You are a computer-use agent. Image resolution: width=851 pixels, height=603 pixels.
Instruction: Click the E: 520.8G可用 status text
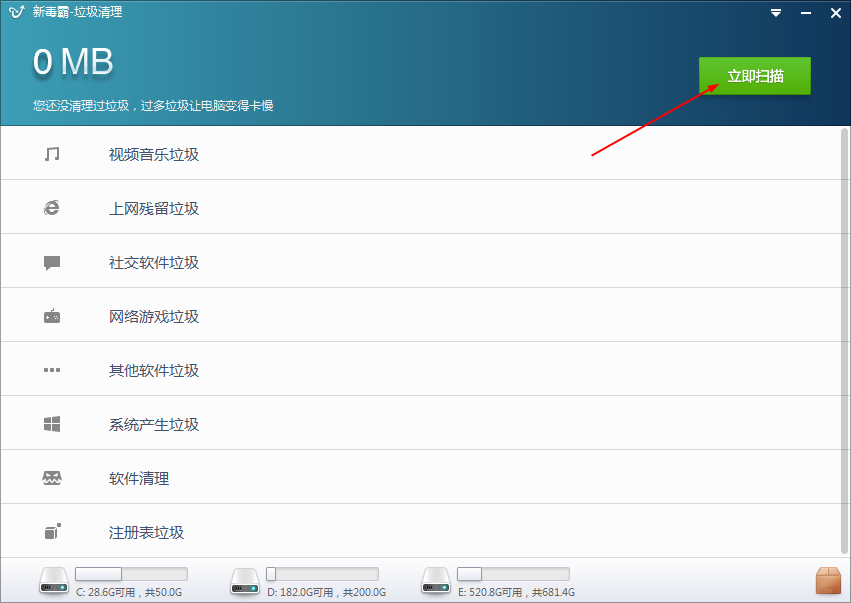point(516,592)
